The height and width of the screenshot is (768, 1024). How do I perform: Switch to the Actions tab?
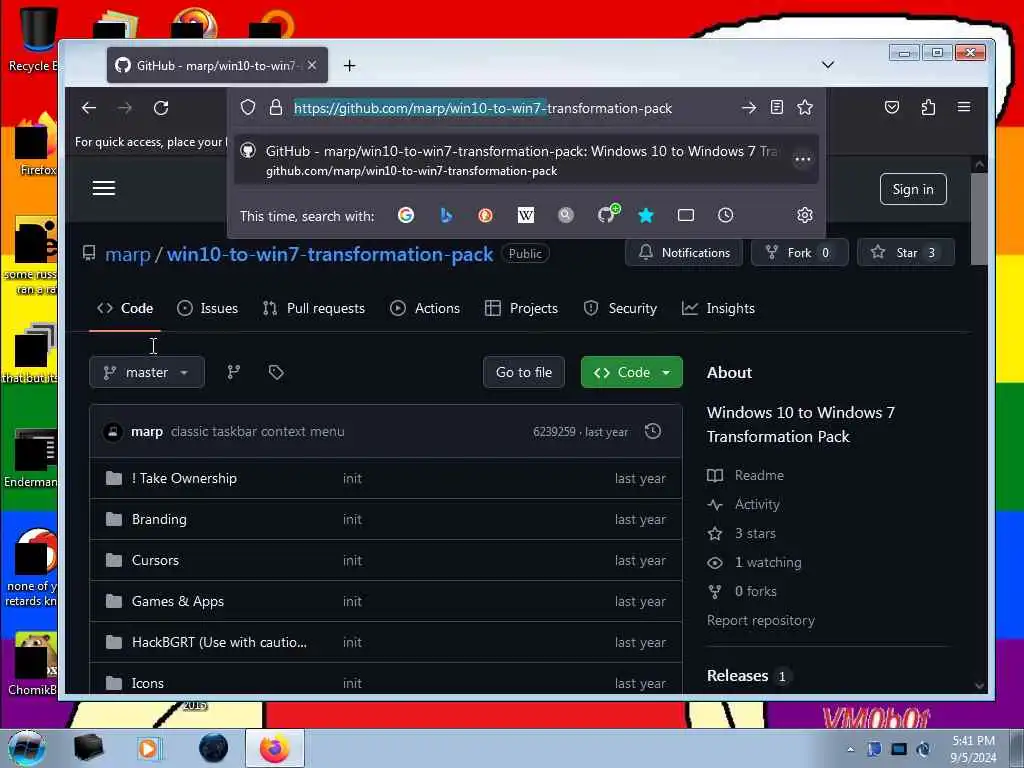(x=425, y=308)
